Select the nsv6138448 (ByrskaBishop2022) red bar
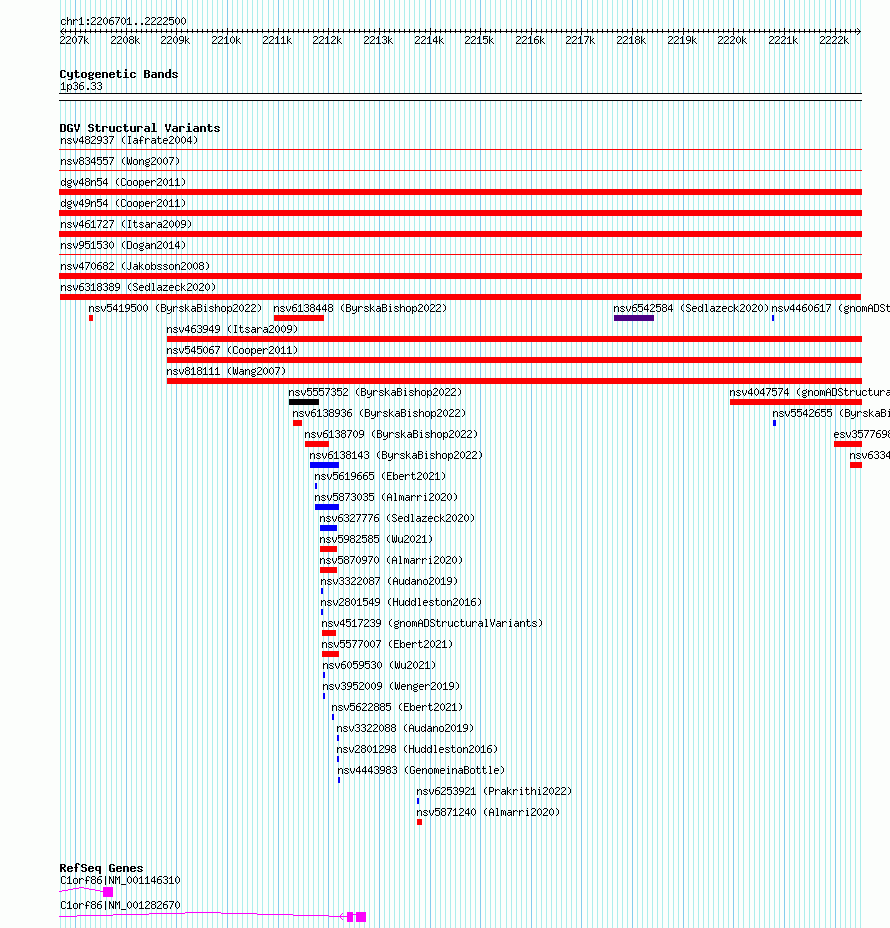This screenshot has width=890, height=928. pos(299,318)
